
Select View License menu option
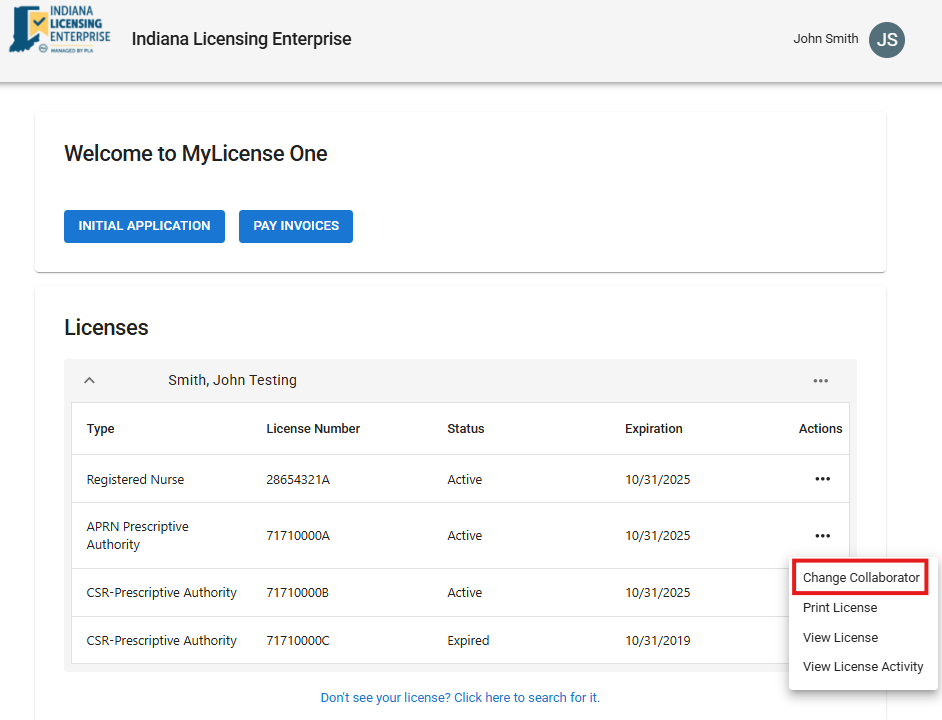pyautogui.click(x=840, y=638)
